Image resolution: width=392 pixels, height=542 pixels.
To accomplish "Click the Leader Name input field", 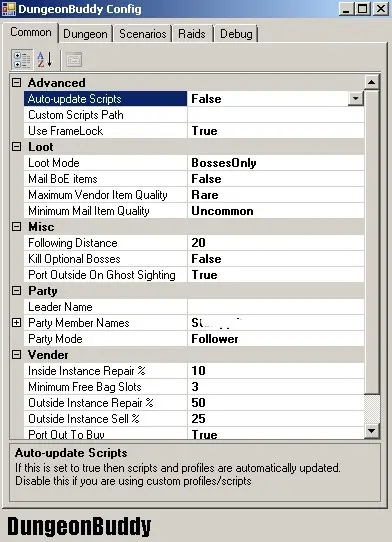I will pyautogui.click(x=276, y=307).
